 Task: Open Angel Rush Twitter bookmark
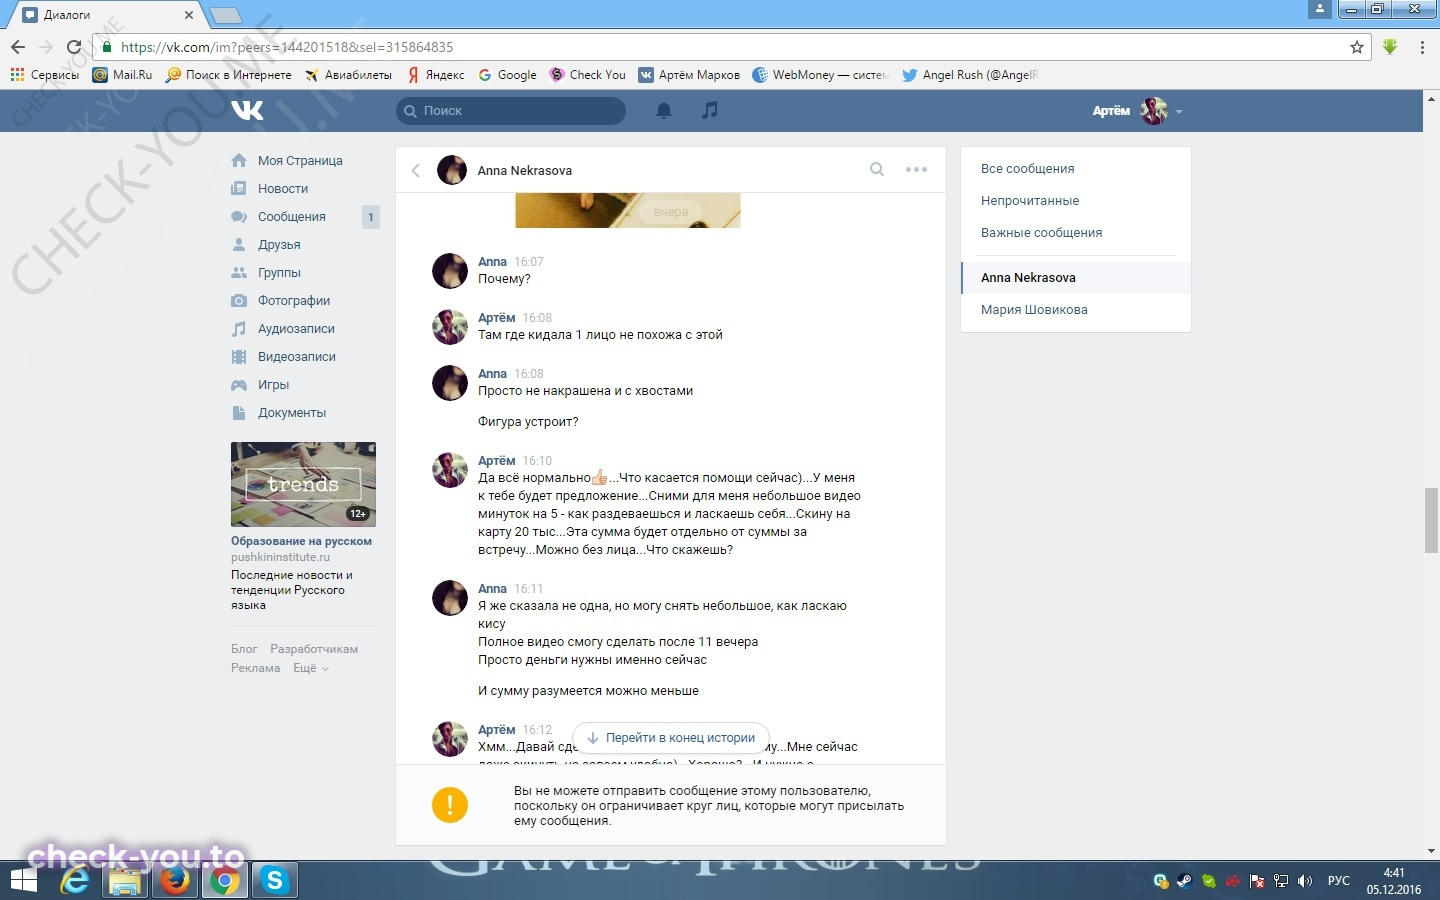click(x=970, y=75)
